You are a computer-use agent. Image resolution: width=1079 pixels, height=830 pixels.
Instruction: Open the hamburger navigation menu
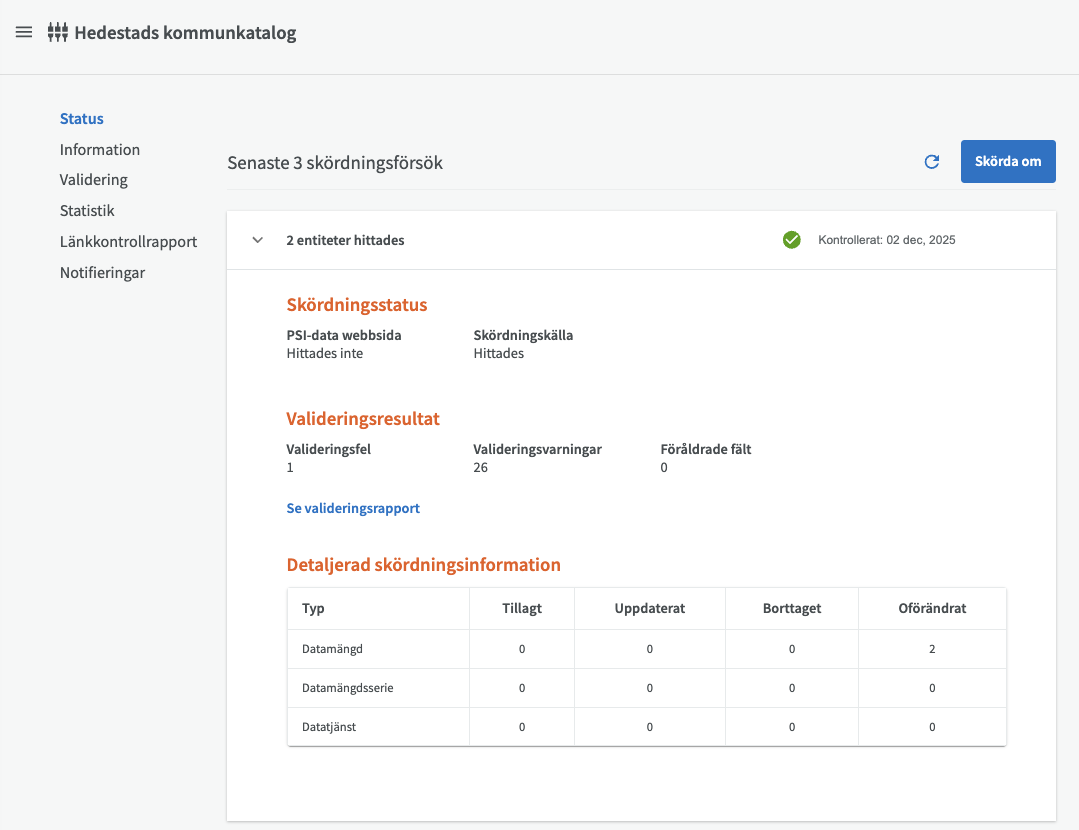click(x=24, y=33)
